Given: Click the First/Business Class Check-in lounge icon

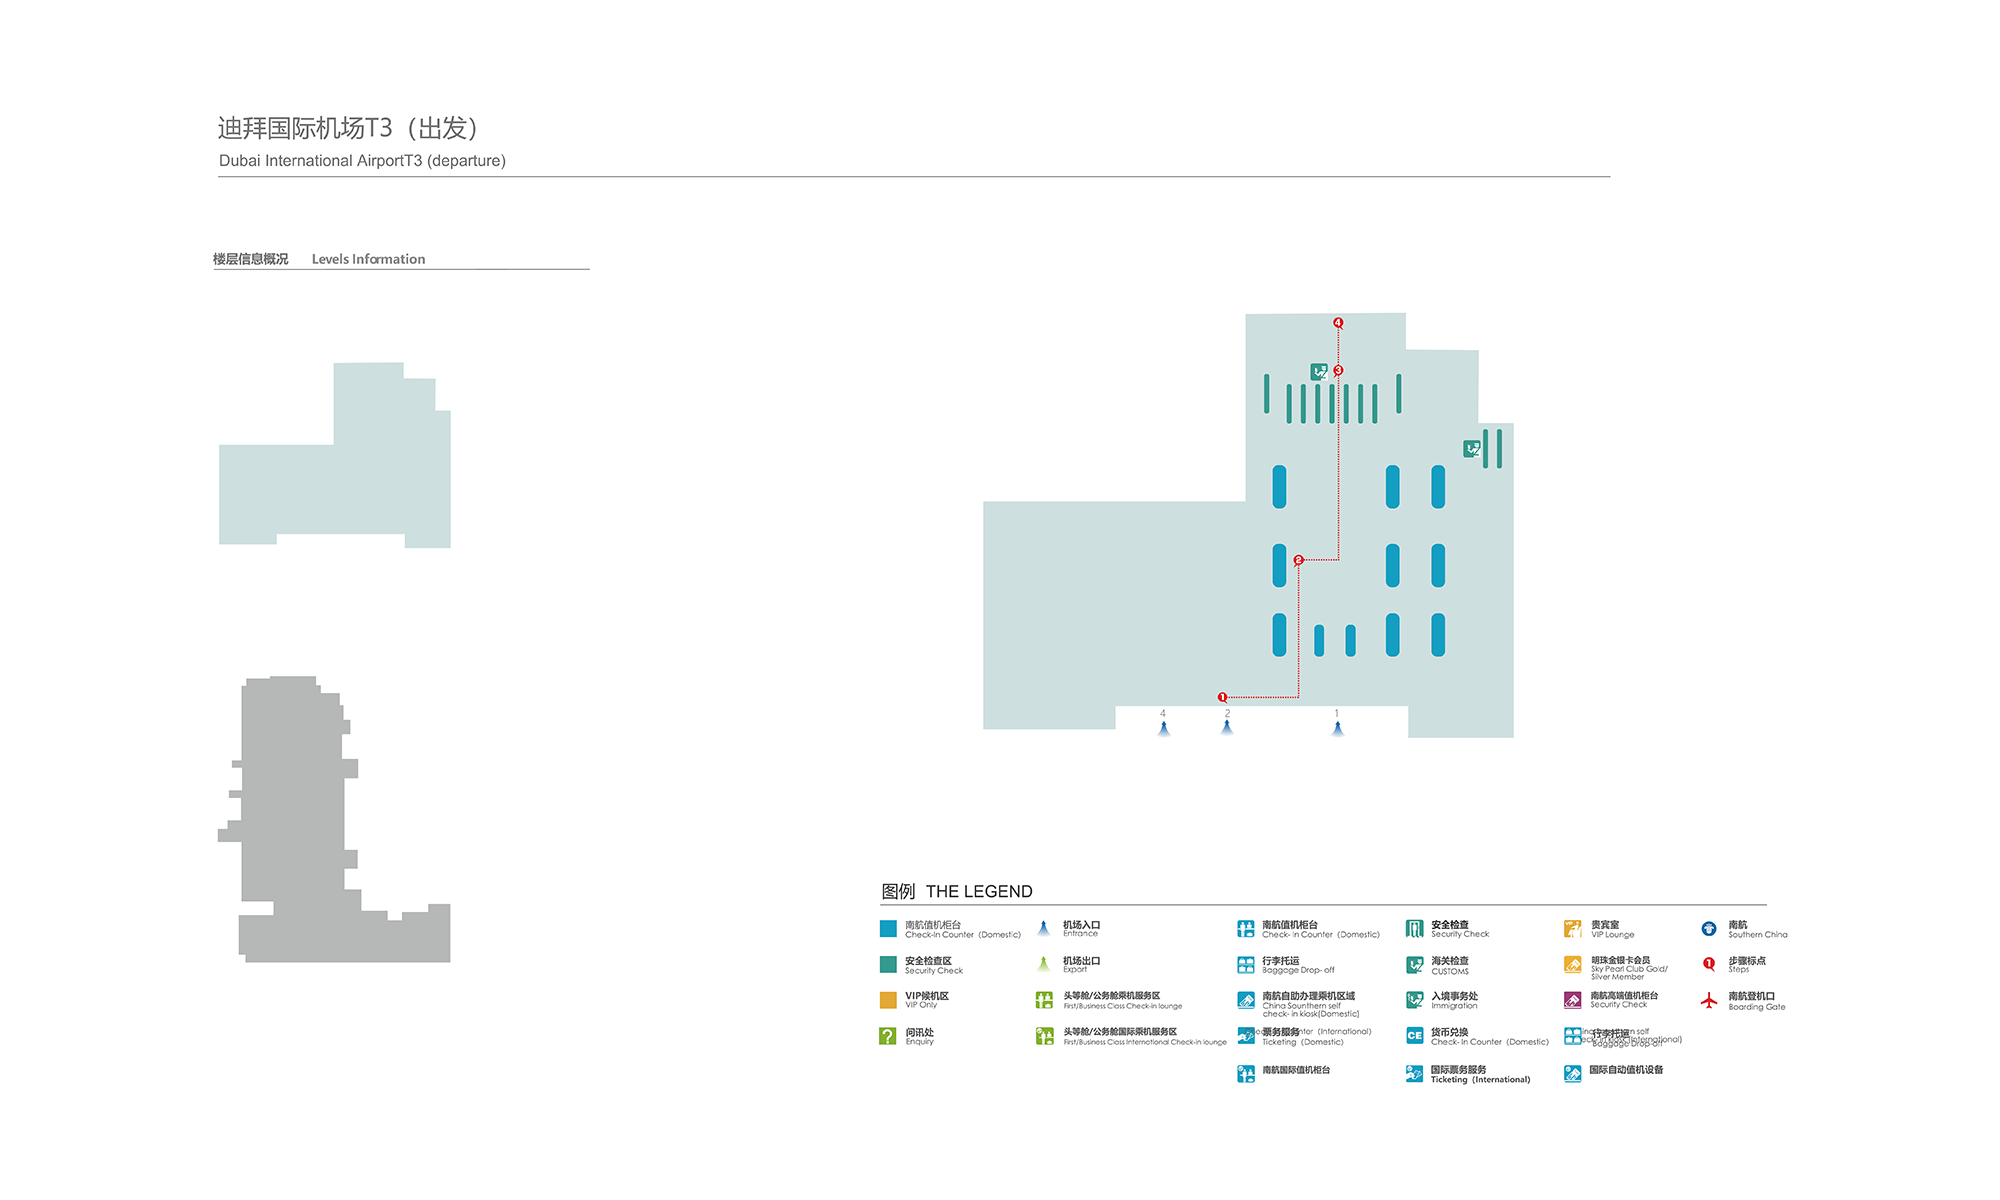Looking at the screenshot, I should [1044, 1000].
